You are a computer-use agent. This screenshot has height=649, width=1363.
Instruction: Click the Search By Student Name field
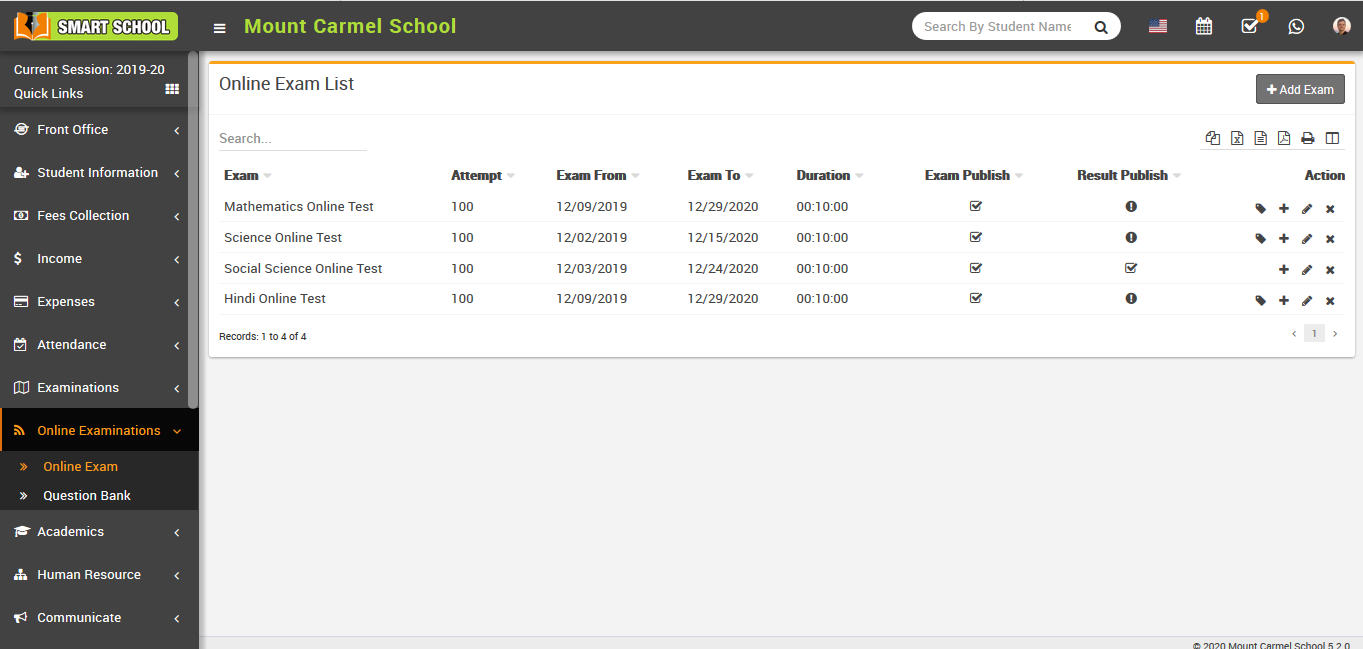(x=998, y=27)
